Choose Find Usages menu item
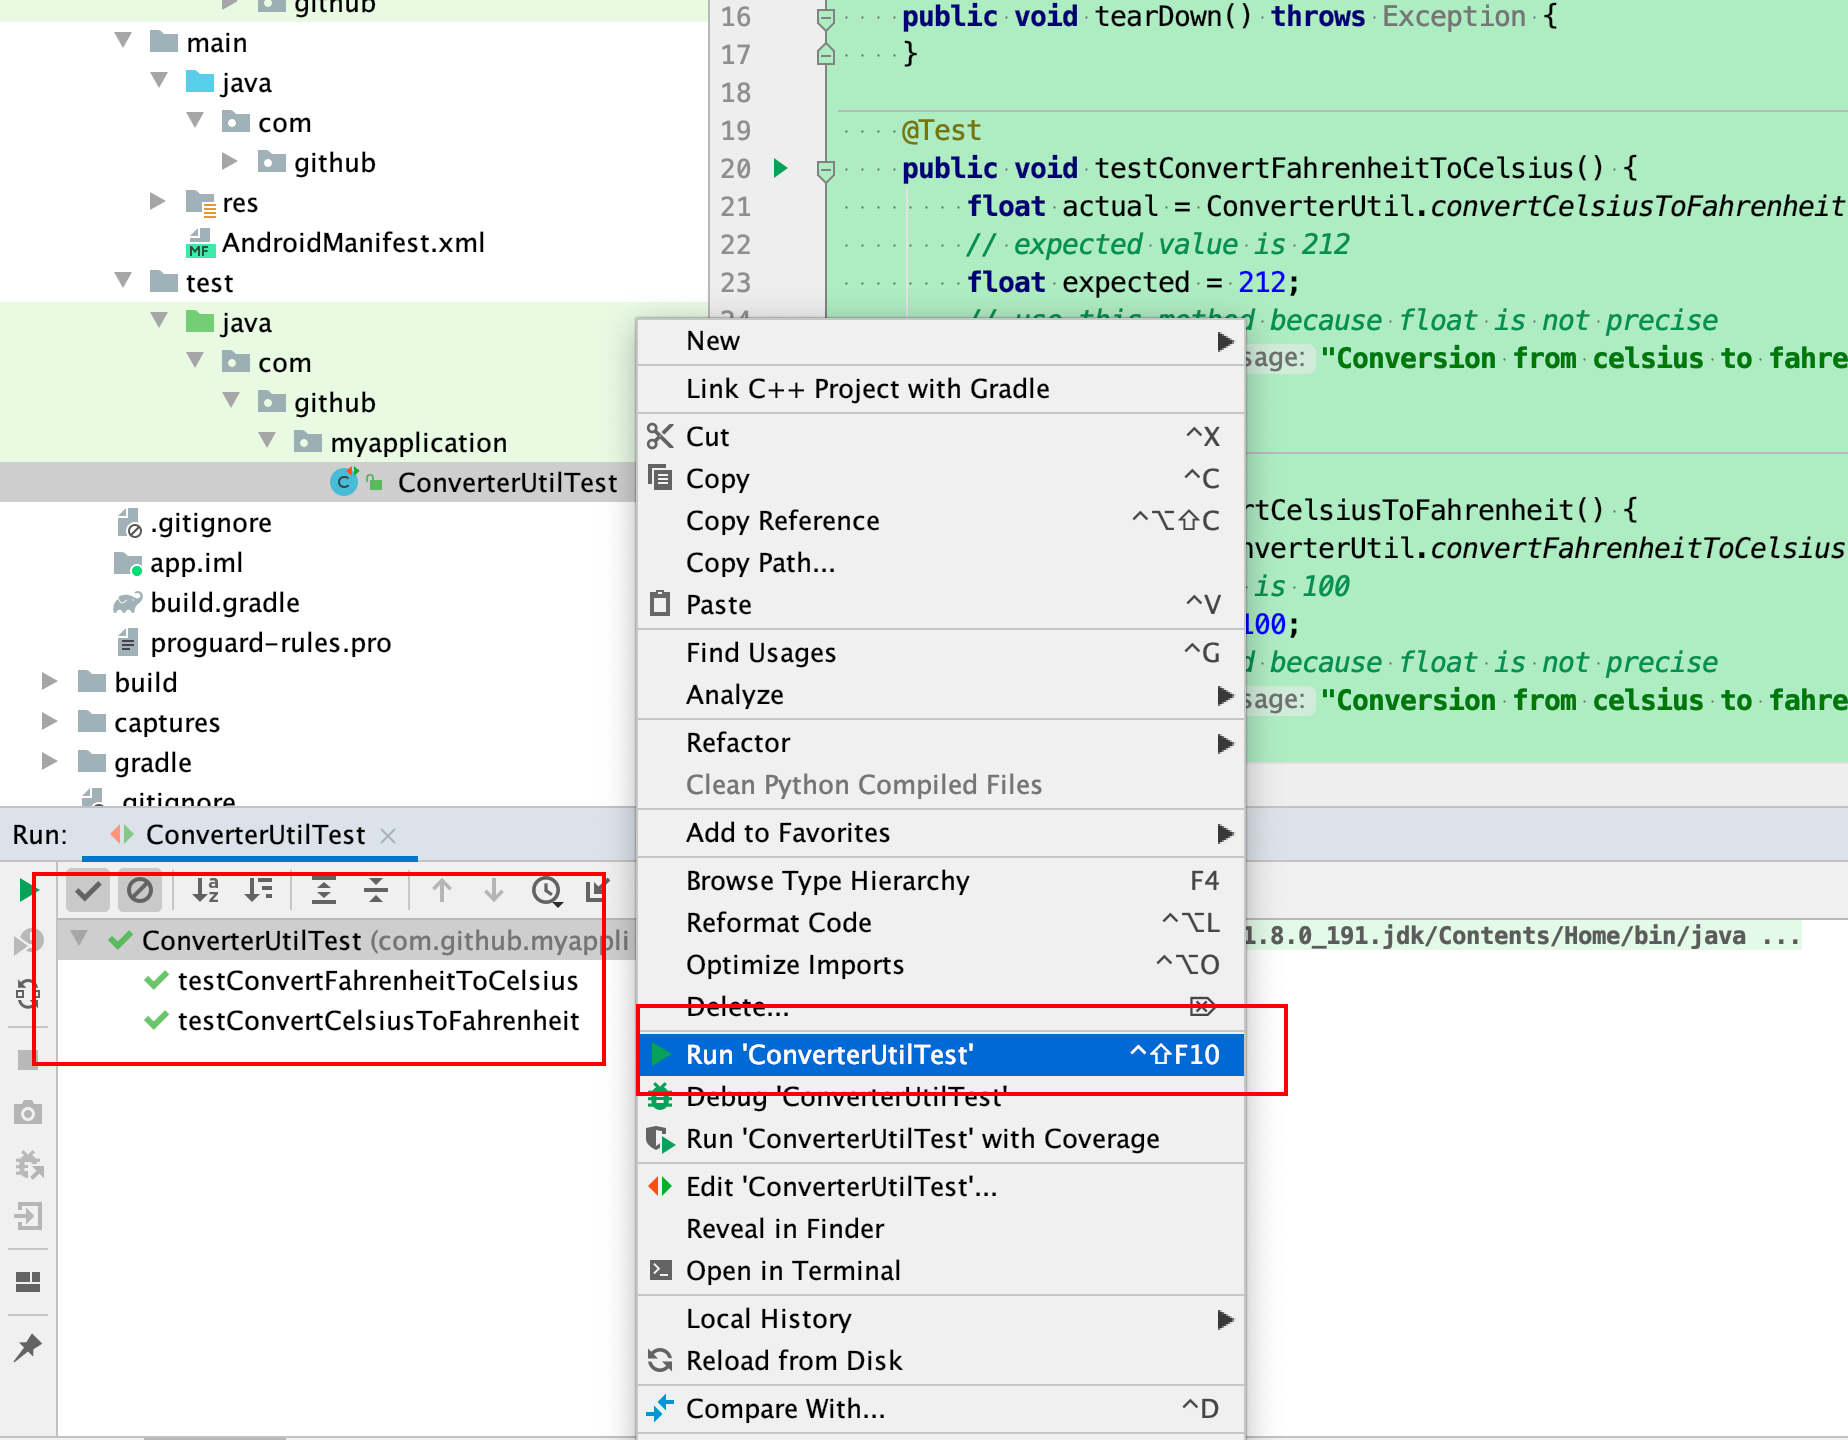The width and height of the screenshot is (1848, 1440). click(941, 653)
